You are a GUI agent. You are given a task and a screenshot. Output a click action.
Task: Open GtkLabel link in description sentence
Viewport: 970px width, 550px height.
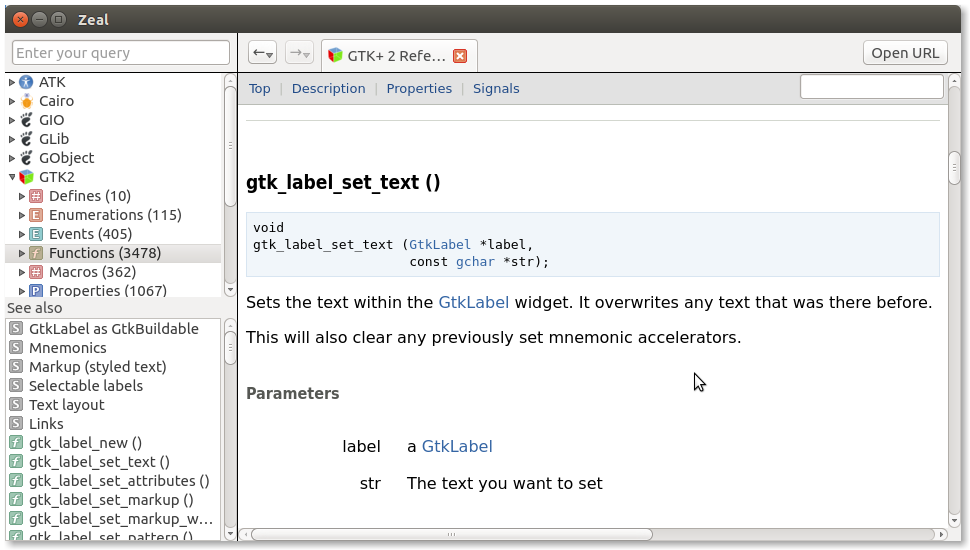pos(473,303)
